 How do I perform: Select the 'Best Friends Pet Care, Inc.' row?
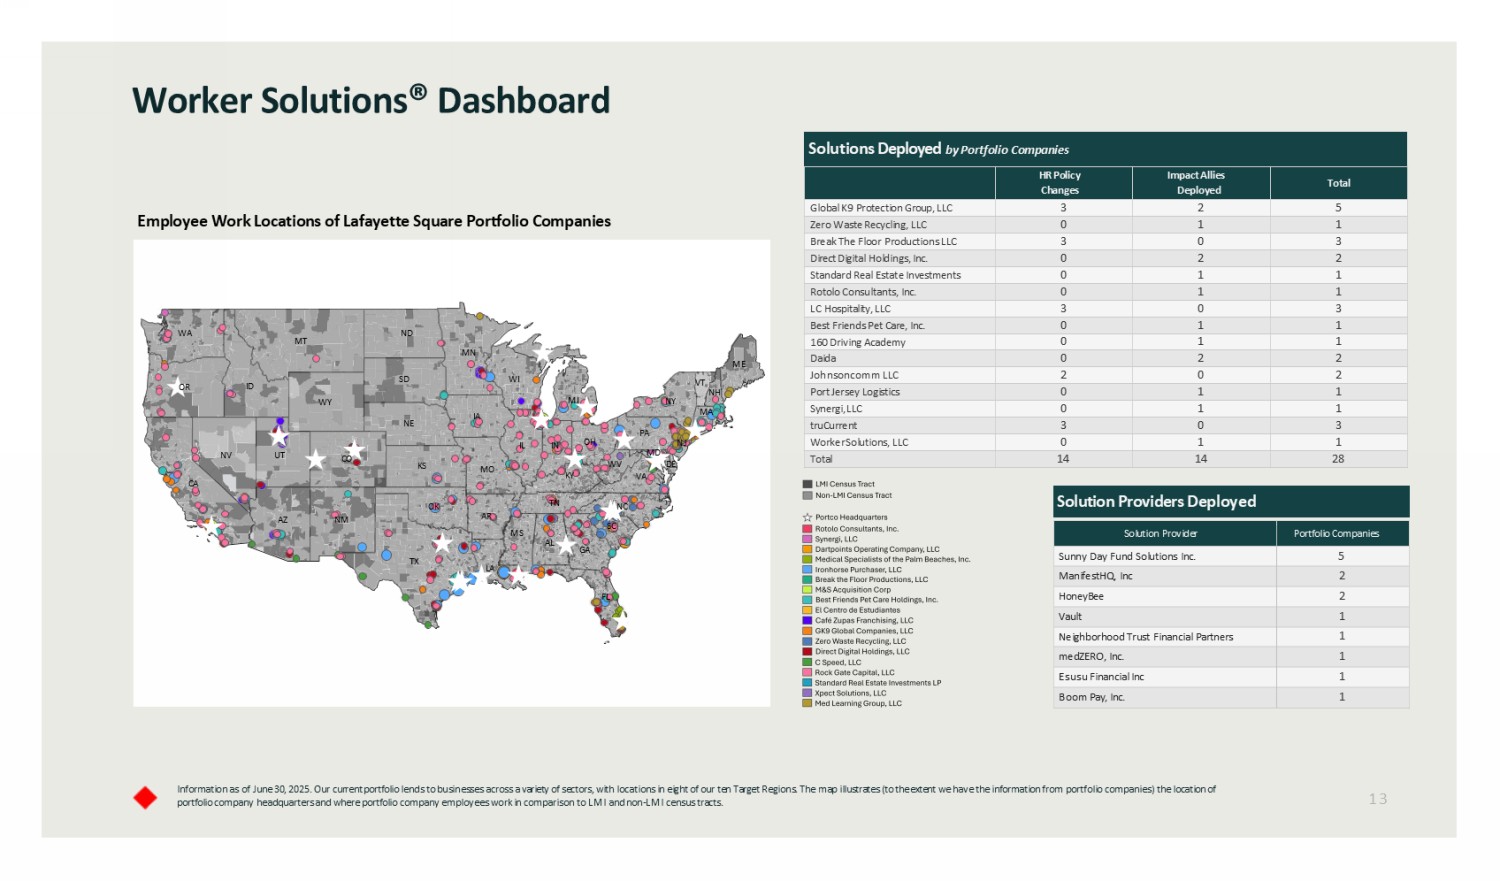coord(1105,325)
